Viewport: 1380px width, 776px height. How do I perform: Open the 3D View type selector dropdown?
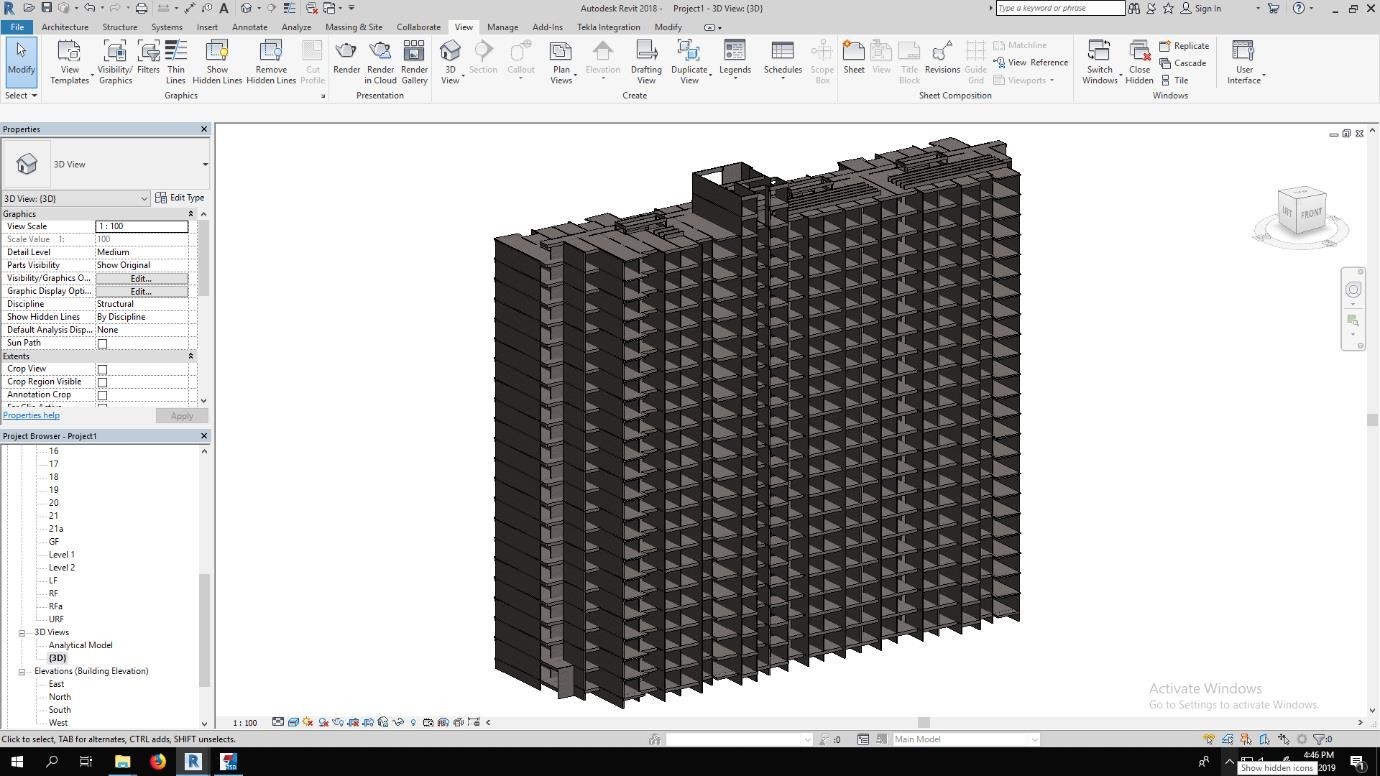[x=205, y=165]
